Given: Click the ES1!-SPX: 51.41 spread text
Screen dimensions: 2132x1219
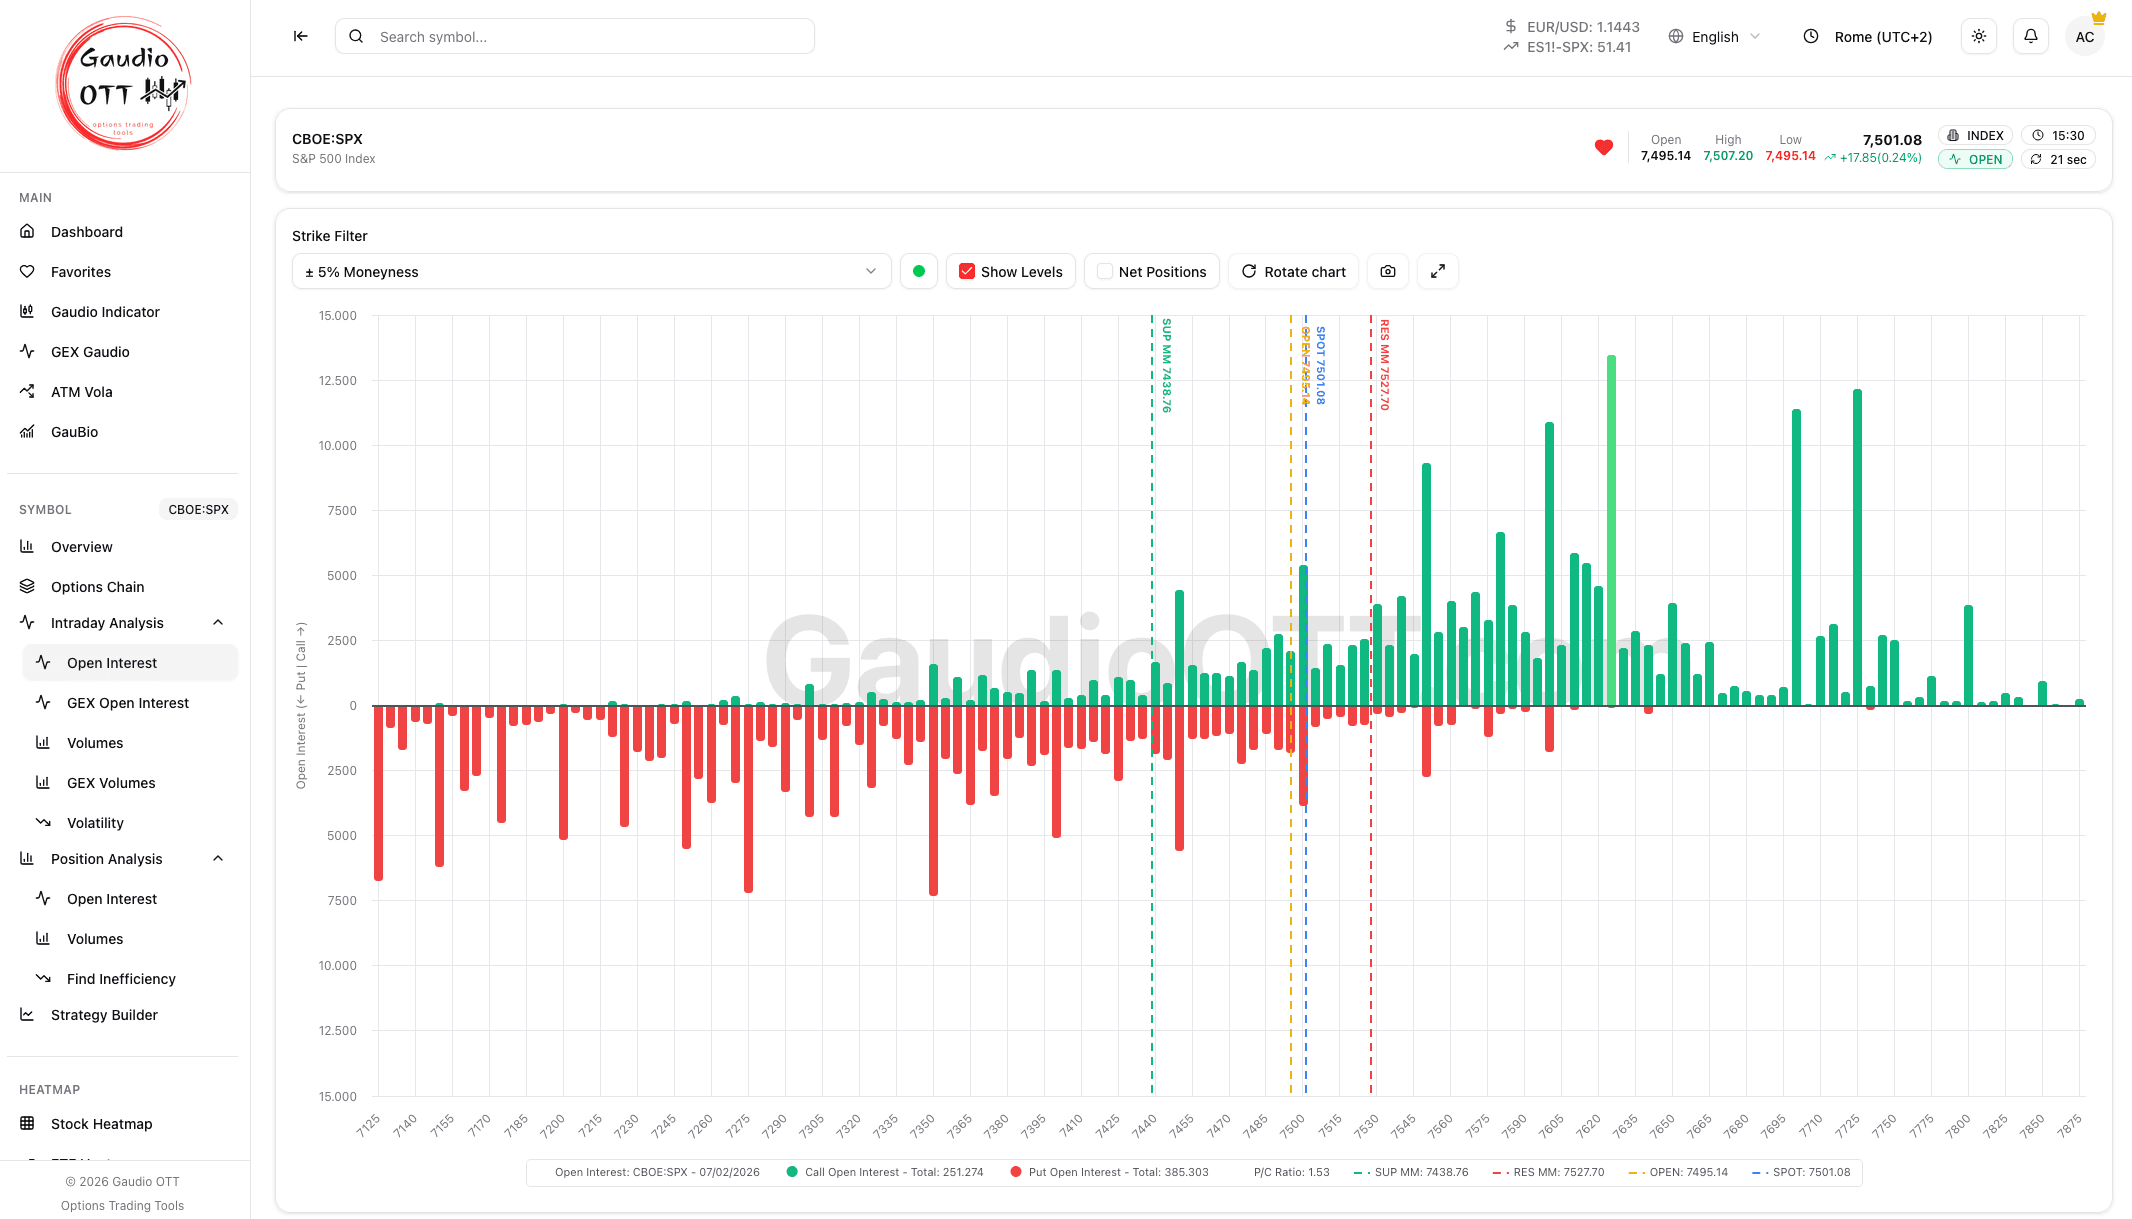Looking at the screenshot, I should click(x=1579, y=47).
